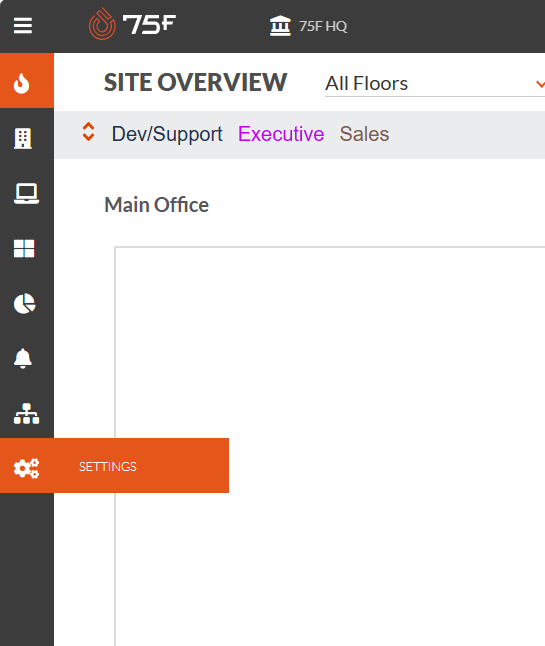Click the settings gears icon
The width and height of the screenshot is (545, 646).
pyautogui.click(x=26, y=468)
